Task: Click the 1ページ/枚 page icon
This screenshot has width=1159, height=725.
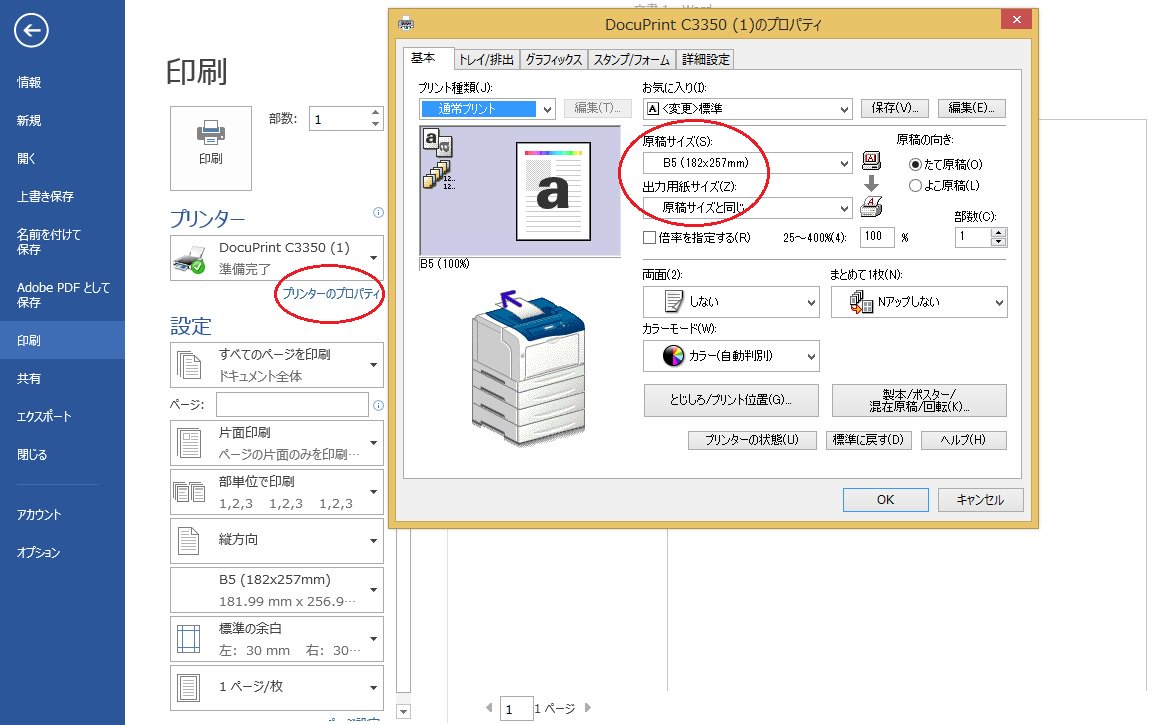Action: [188, 688]
